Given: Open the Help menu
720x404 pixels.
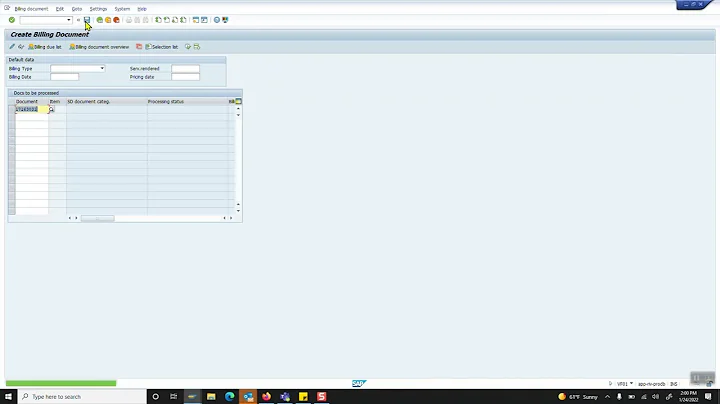Looking at the screenshot, I should pyautogui.click(x=142, y=9).
